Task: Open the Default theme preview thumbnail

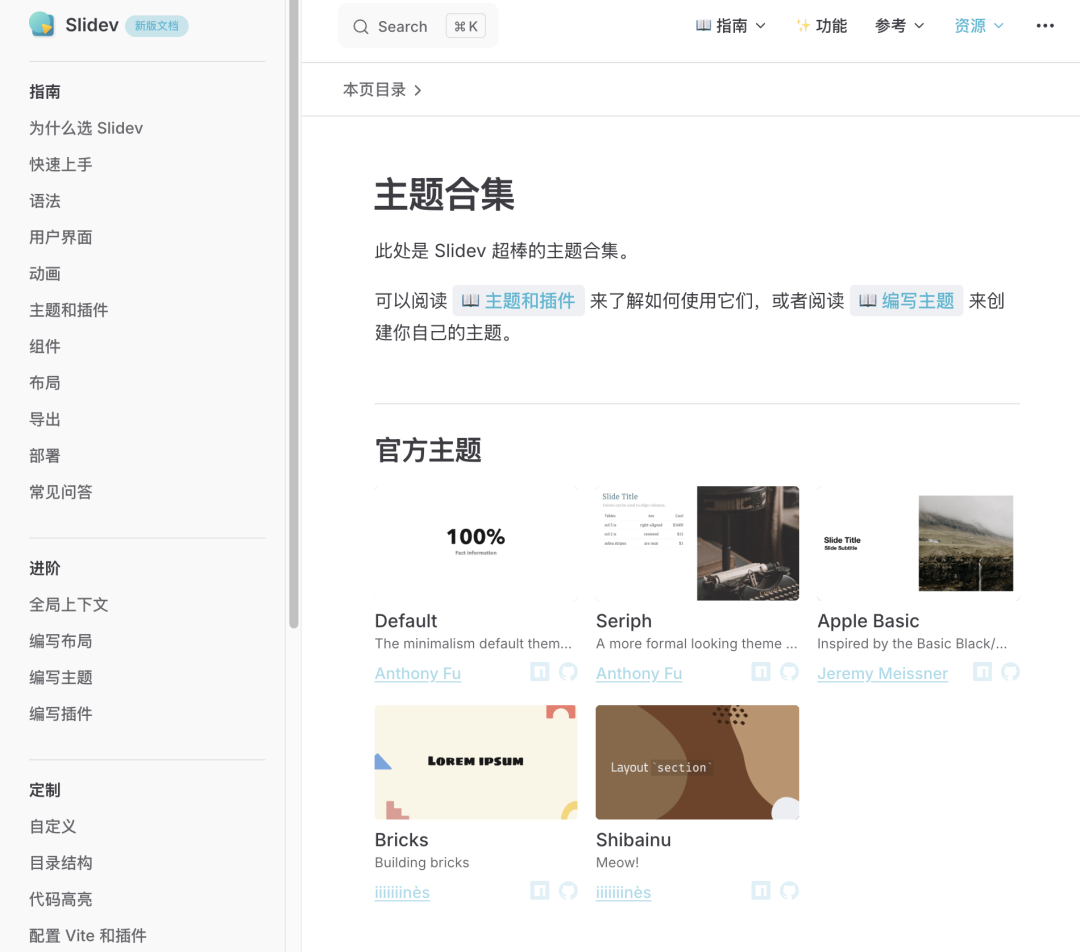Action: click(476, 544)
